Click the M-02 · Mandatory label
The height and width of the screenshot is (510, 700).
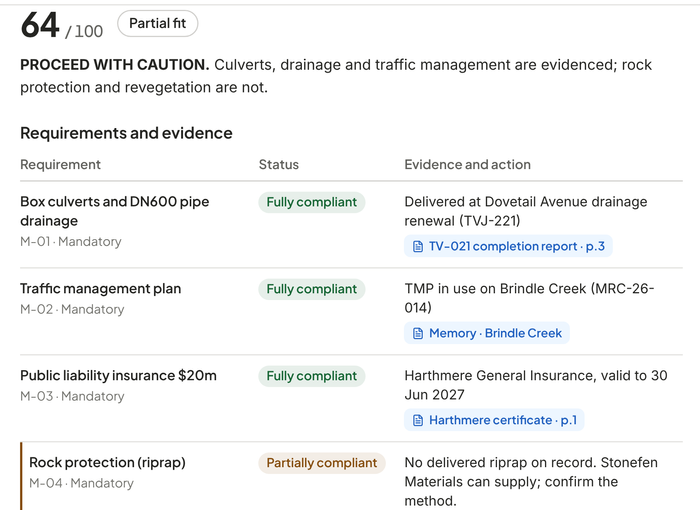pos(72,309)
